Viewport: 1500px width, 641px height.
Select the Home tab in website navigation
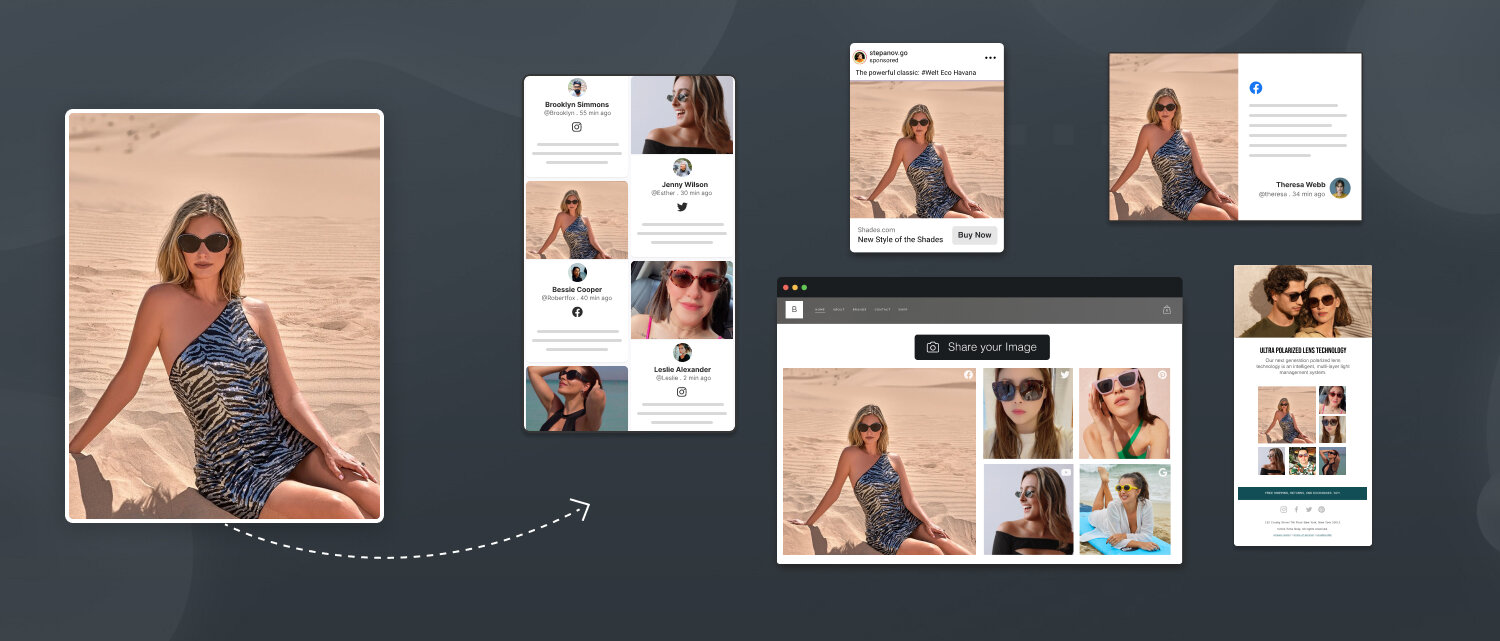(820, 310)
